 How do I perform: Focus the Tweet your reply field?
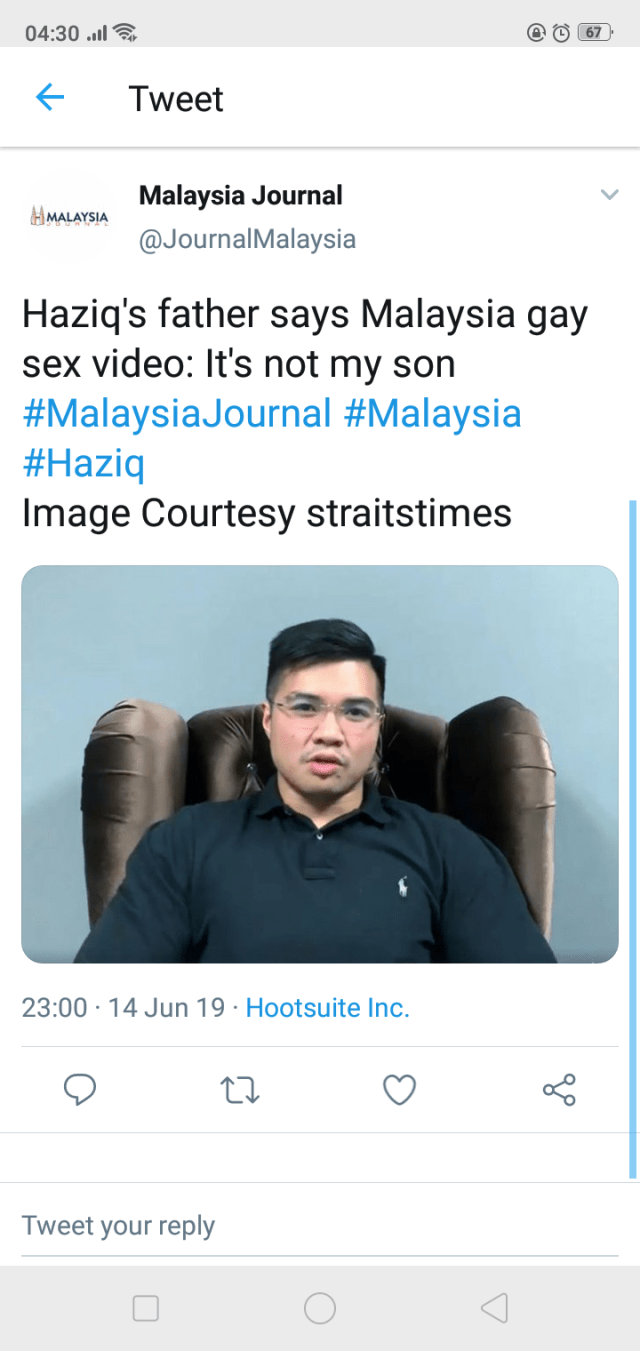click(320, 1226)
